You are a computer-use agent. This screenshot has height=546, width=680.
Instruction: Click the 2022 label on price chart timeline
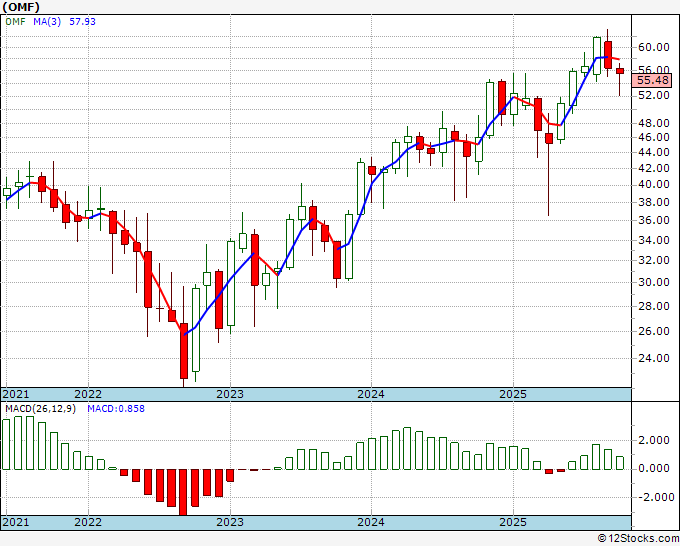(x=88, y=394)
